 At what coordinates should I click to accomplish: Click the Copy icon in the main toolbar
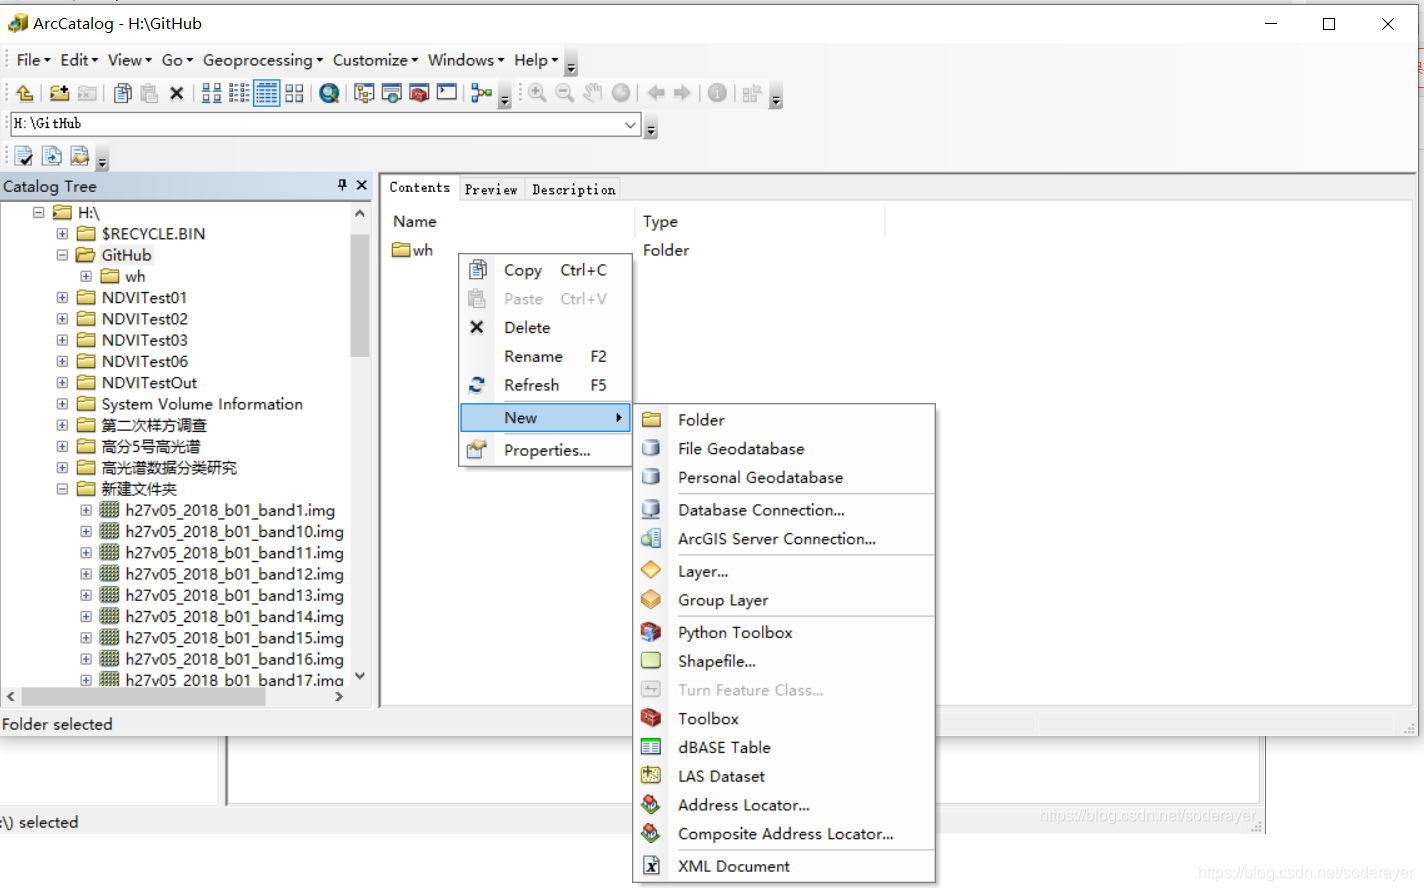tap(122, 93)
